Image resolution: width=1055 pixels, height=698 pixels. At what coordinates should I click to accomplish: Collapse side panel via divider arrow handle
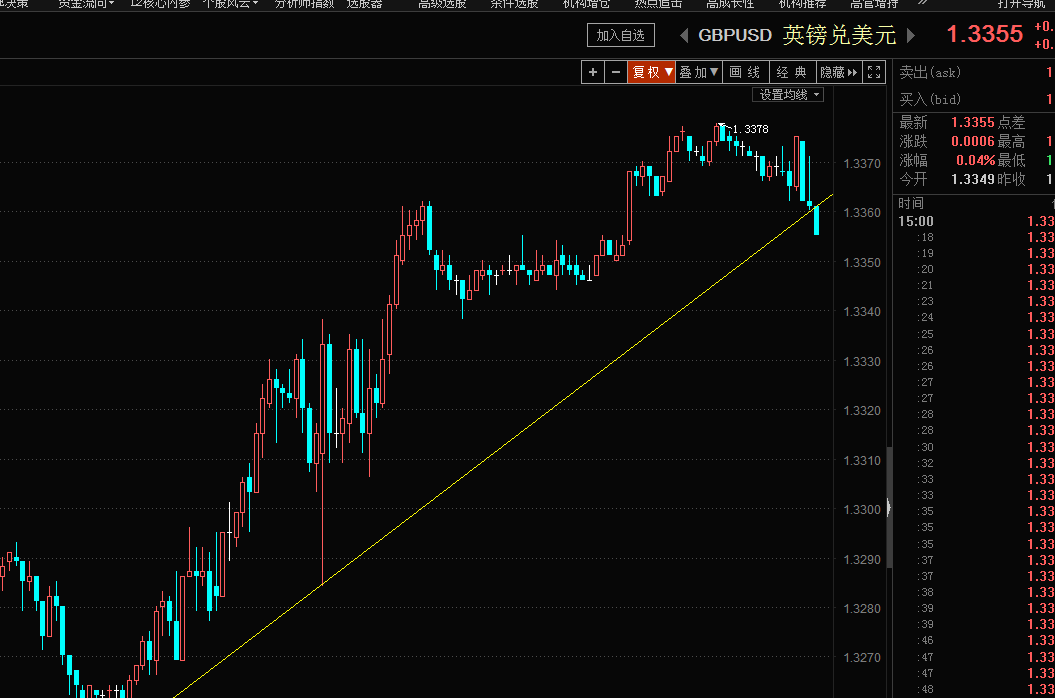tap(889, 507)
